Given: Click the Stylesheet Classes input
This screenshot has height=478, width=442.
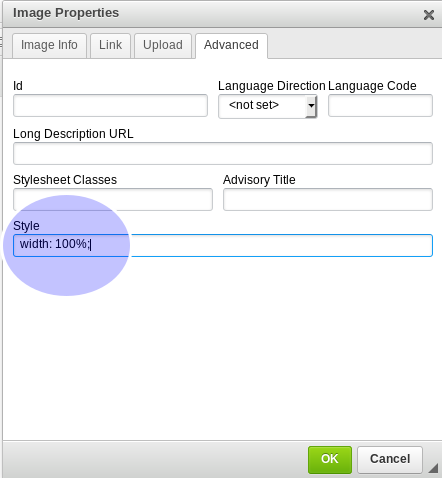Looking at the screenshot, I should 113,199.
